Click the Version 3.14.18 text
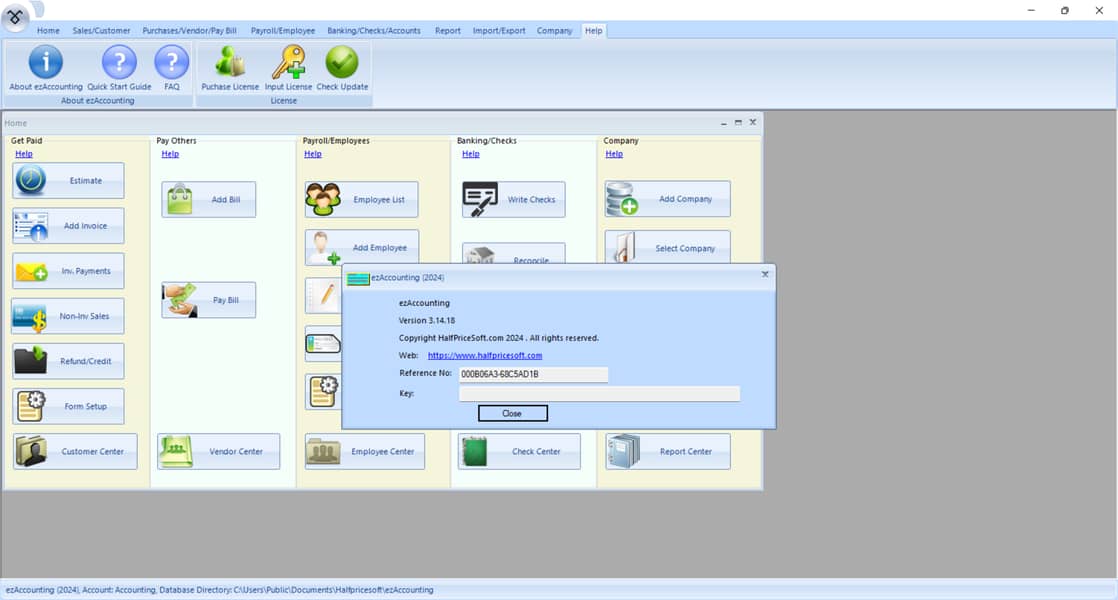This screenshot has height=600, width=1118. pos(426,321)
